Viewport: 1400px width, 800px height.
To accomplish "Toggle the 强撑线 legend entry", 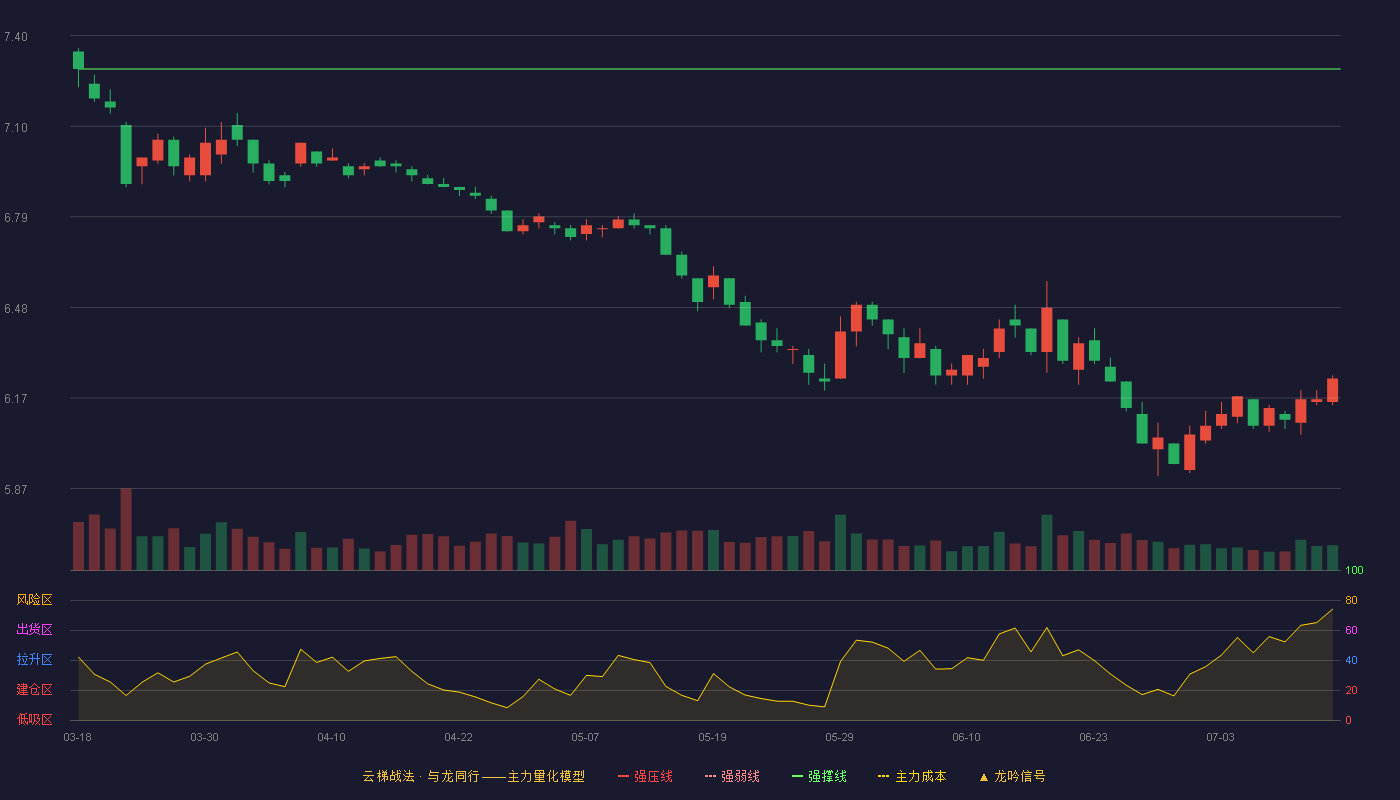I will coord(819,776).
